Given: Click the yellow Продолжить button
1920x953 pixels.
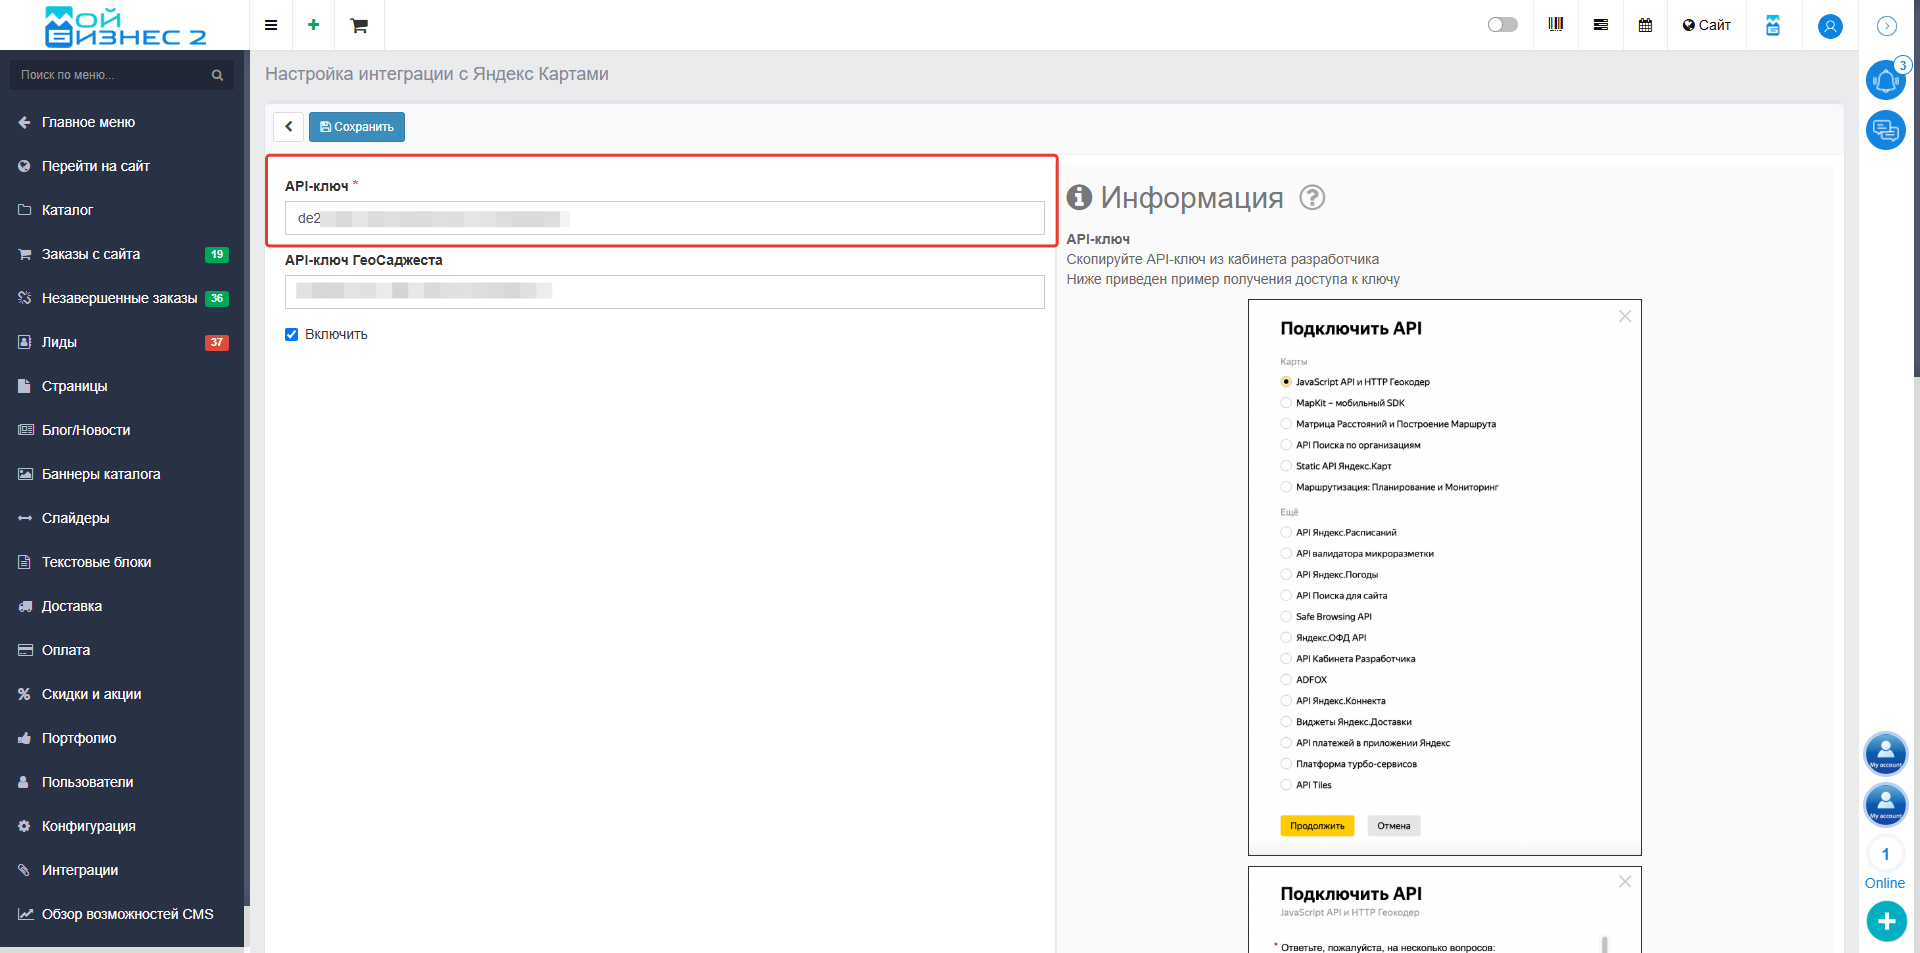Looking at the screenshot, I should [x=1317, y=826].
